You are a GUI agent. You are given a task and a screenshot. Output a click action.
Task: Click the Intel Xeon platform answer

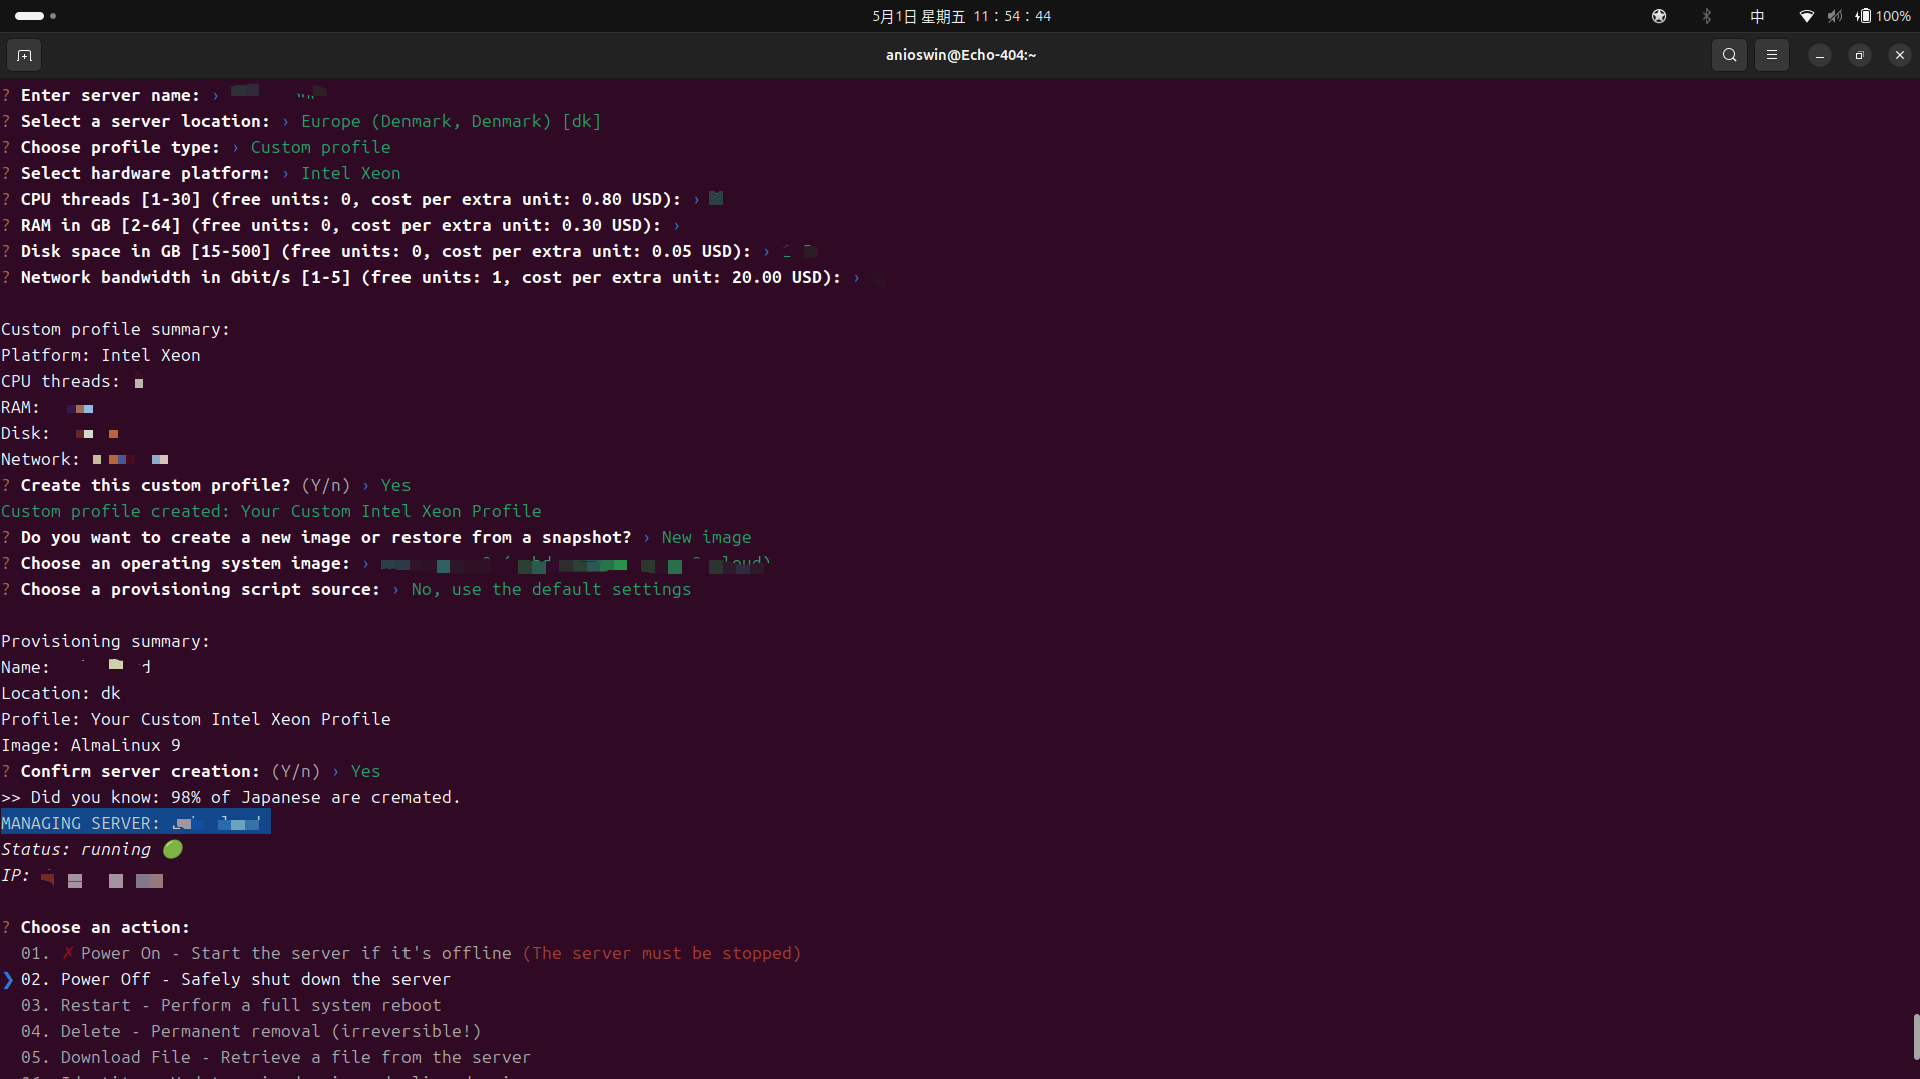pyautogui.click(x=350, y=173)
